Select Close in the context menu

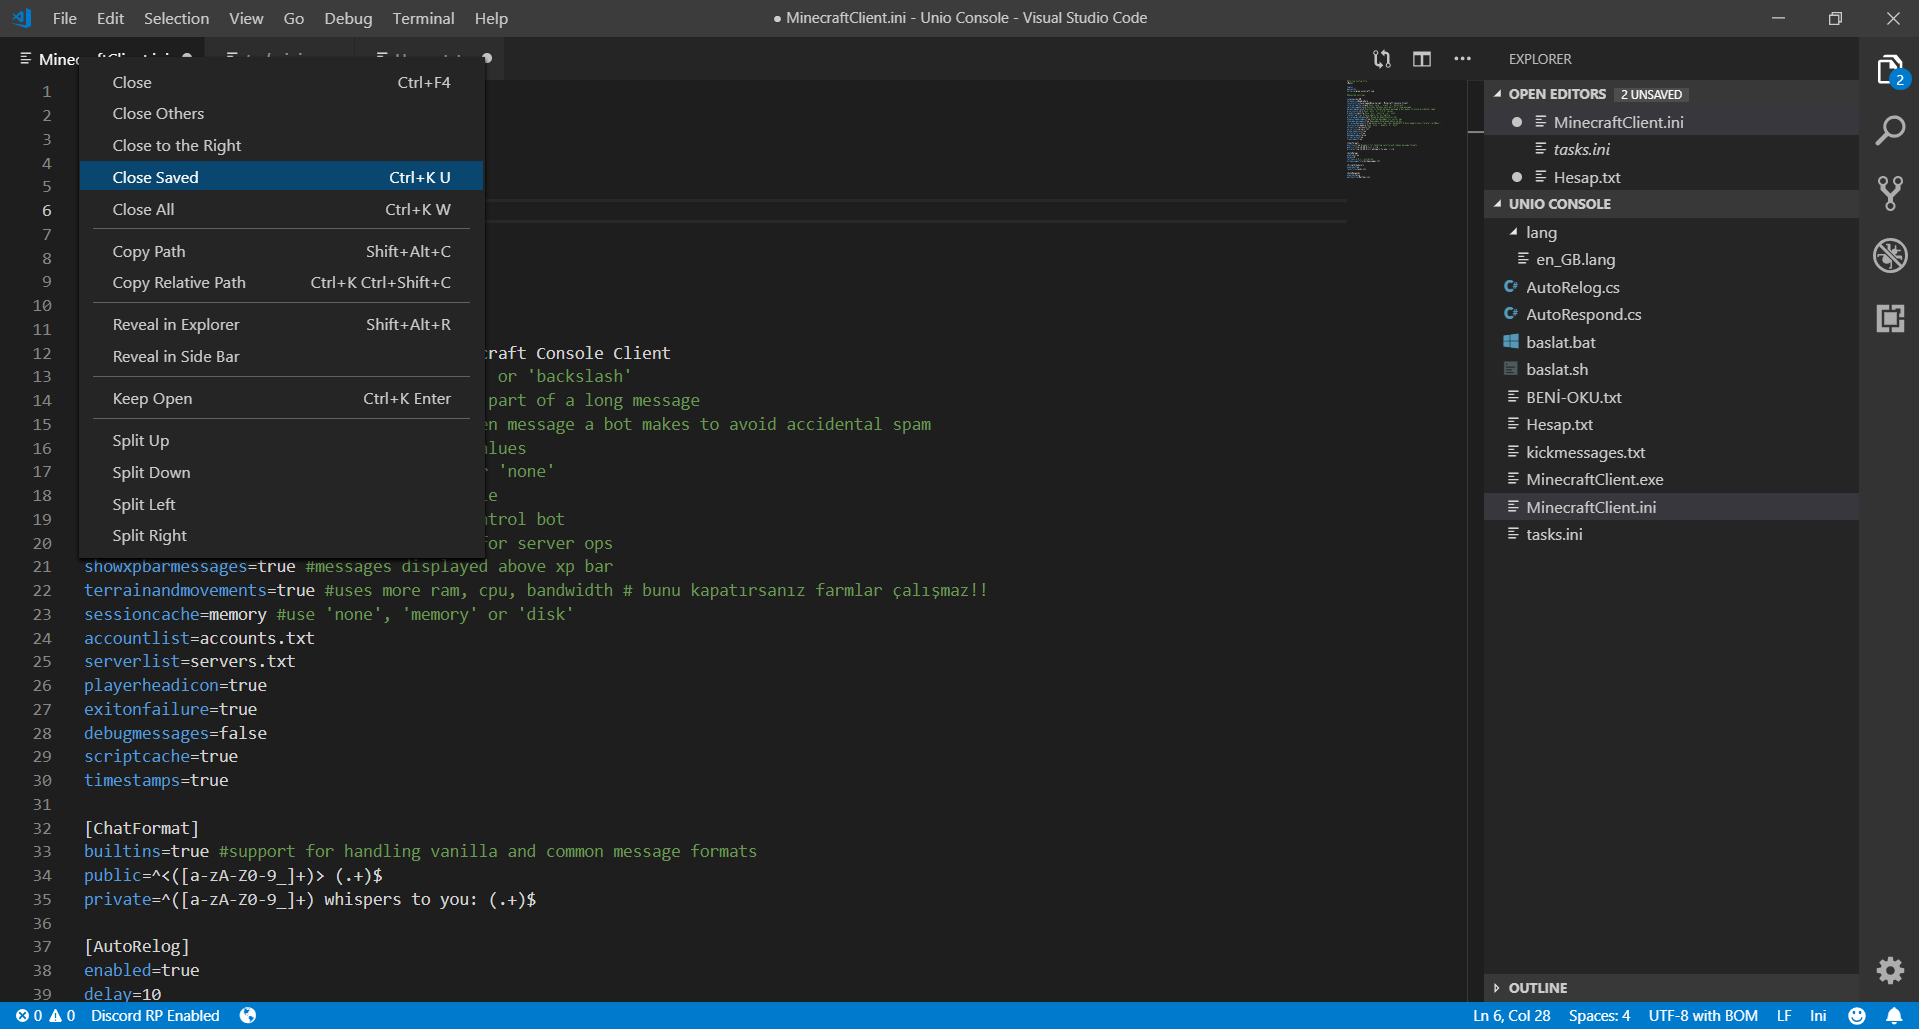pos(281,82)
